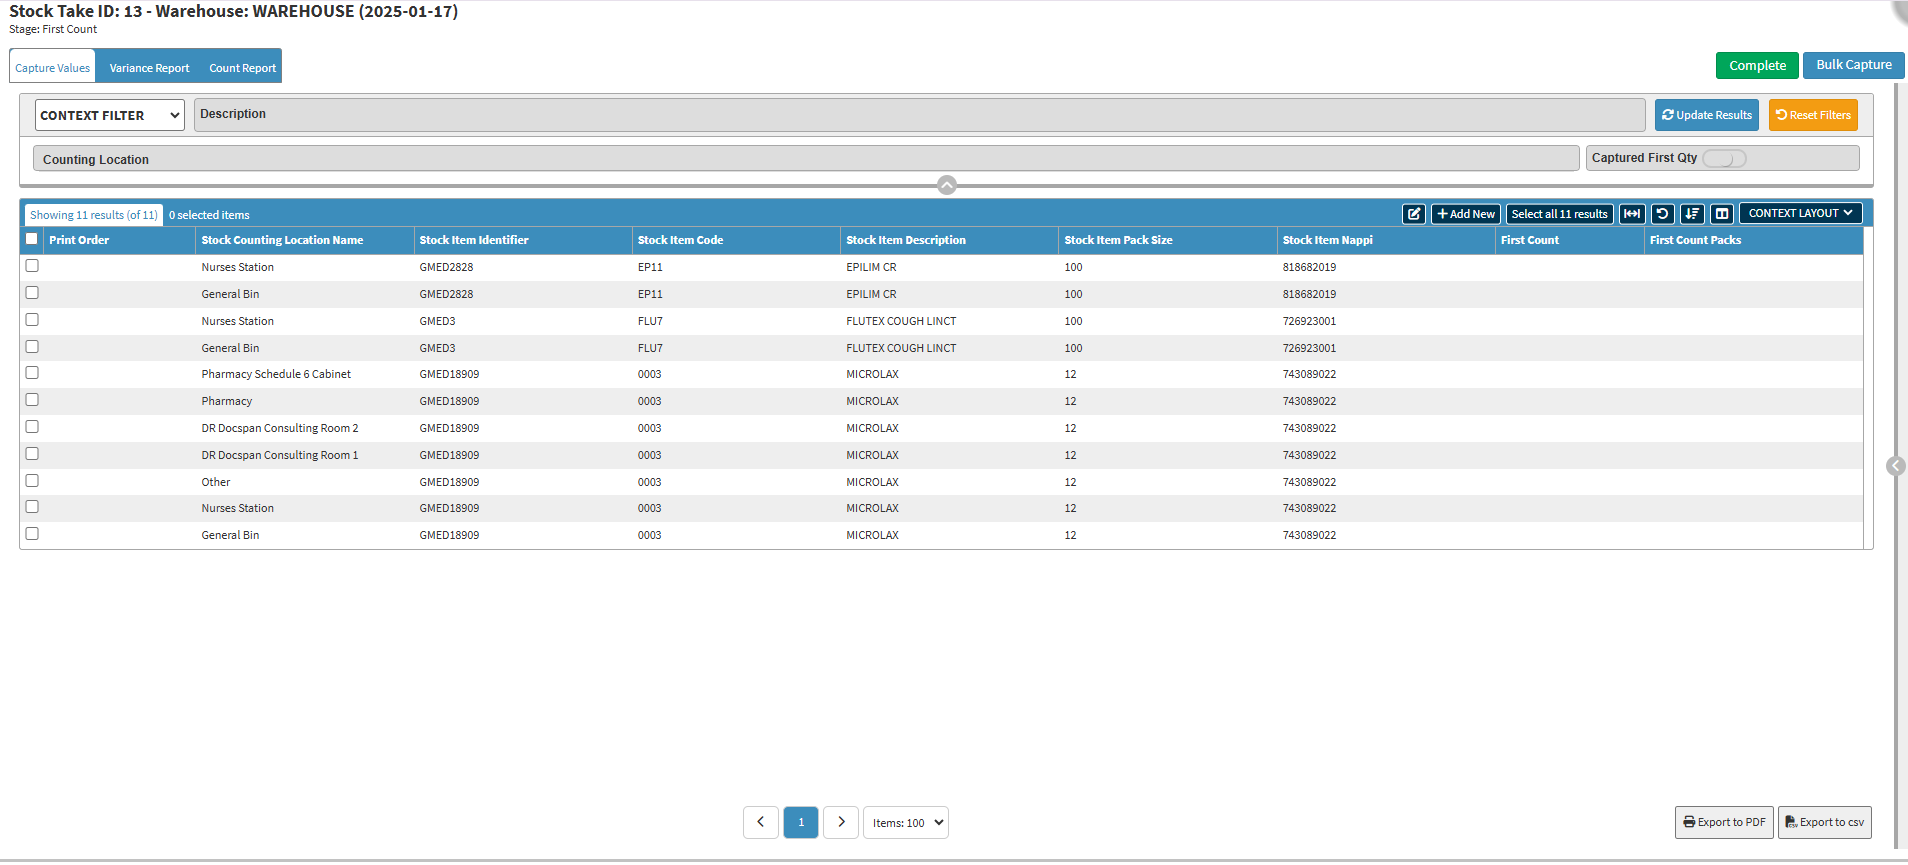Image resolution: width=1908 pixels, height=865 pixels.
Task: Open the Items: 100 page size dropdown
Action: click(x=906, y=822)
